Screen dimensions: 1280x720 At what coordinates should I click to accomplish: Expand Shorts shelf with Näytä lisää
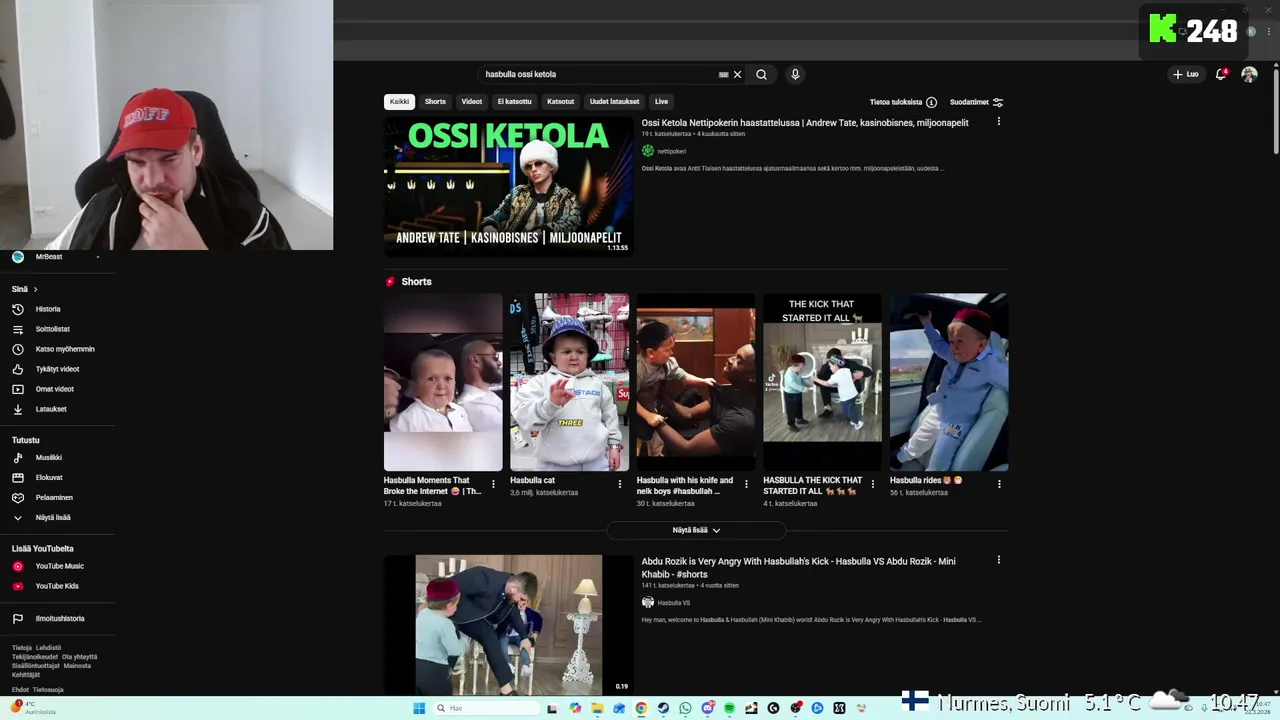(x=696, y=530)
